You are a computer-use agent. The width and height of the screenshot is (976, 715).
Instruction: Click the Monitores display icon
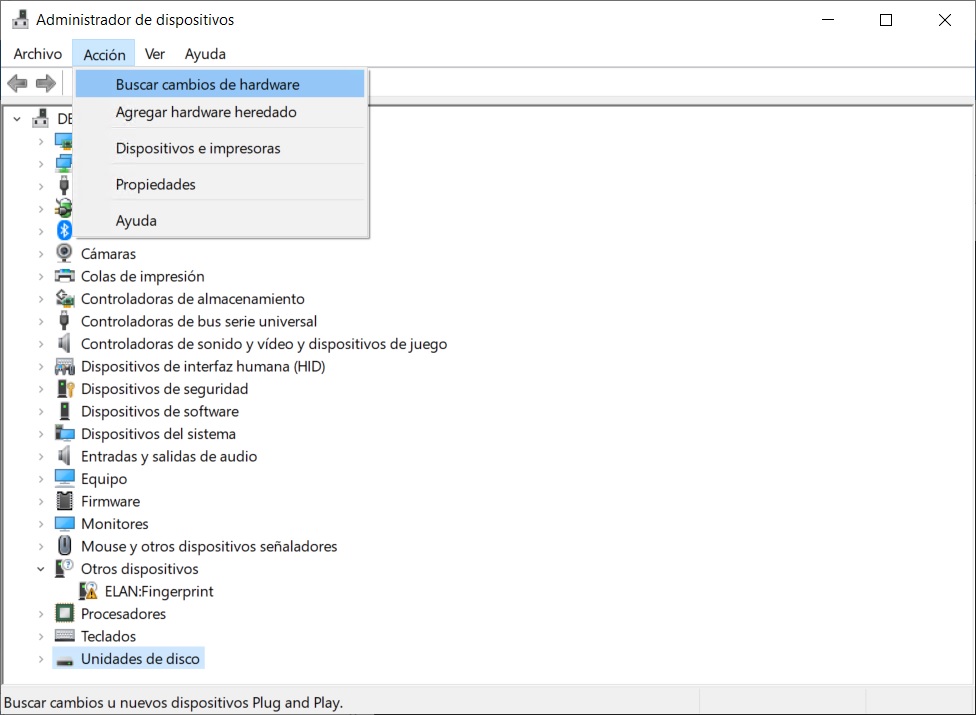(x=65, y=523)
